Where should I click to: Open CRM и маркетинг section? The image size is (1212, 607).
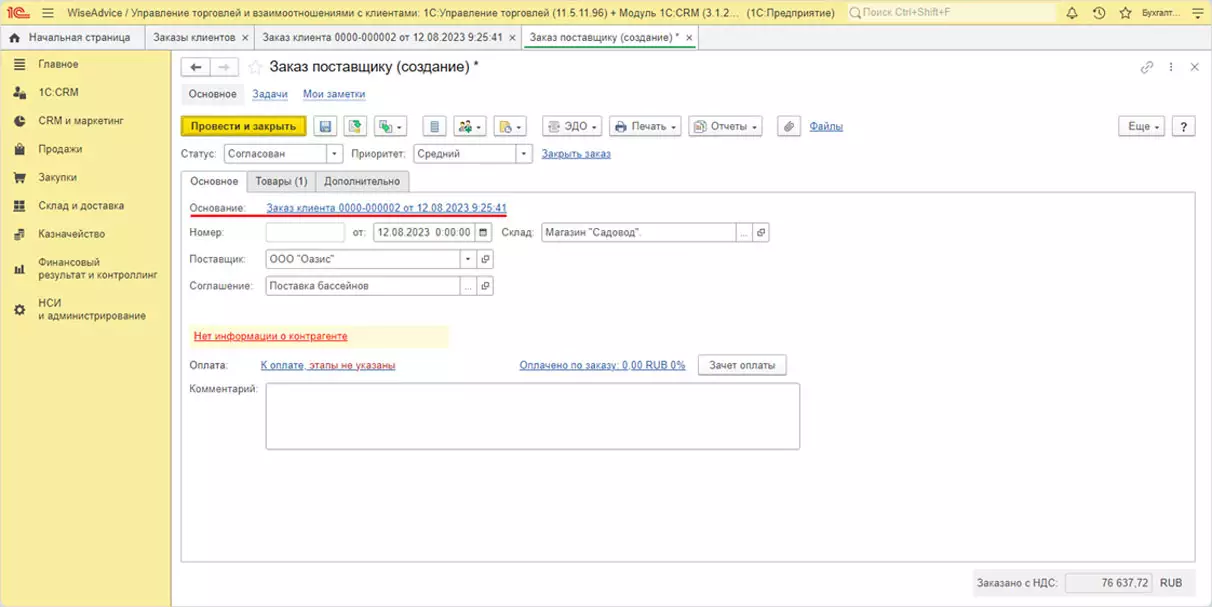[80, 120]
